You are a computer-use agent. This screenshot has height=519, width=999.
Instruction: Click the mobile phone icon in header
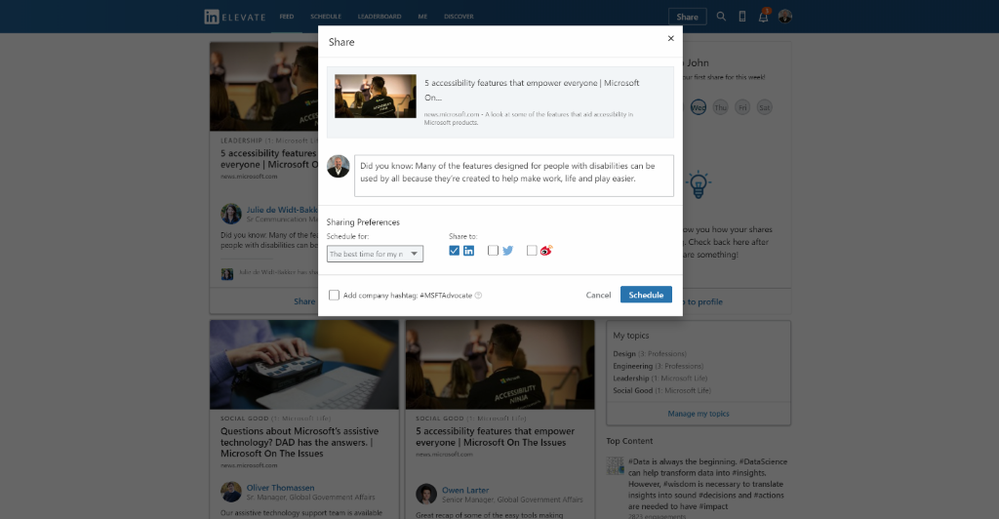[x=742, y=17]
